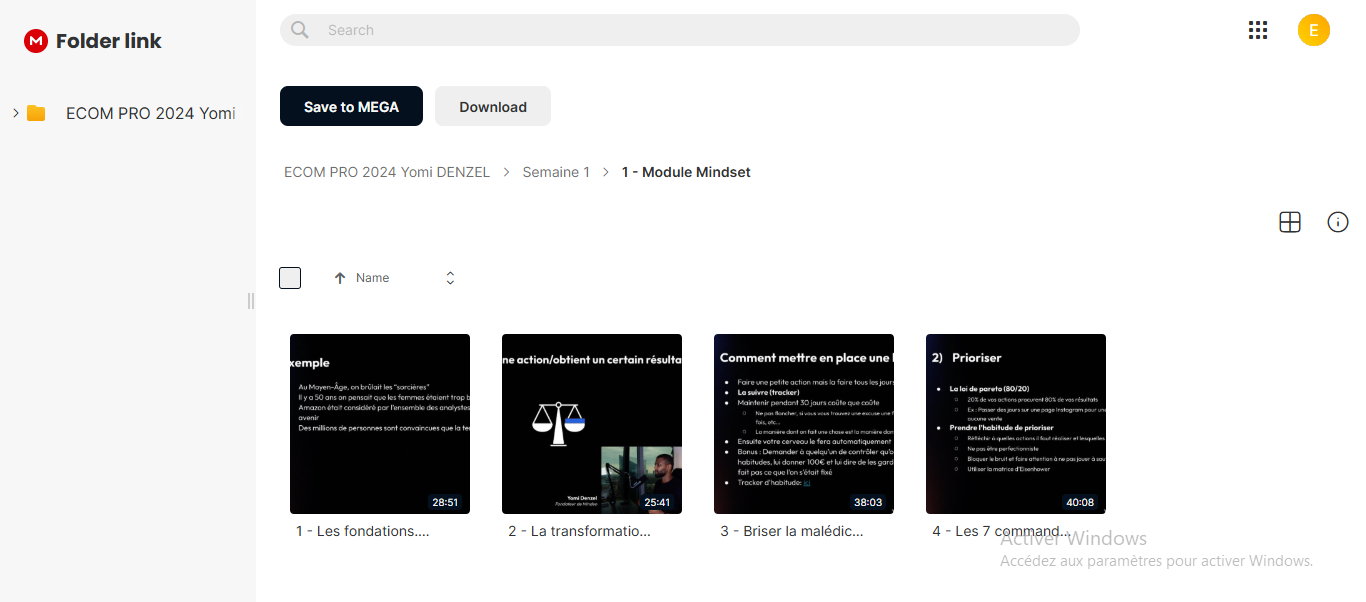
Task: Open the 1 - Les fondations video thumbnail
Action: point(380,424)
